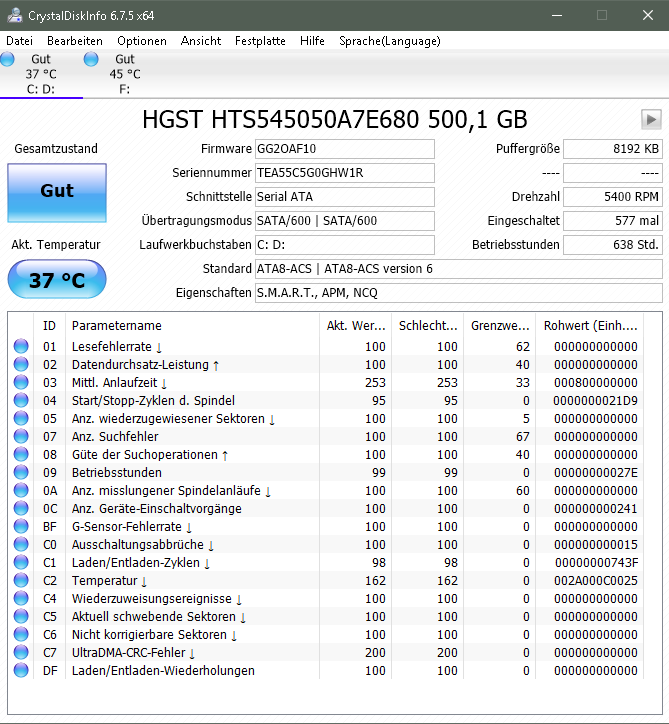669x724 pixels.
Task: Click the Akt. Temperatur label
Action: click(x=56, y=245)
